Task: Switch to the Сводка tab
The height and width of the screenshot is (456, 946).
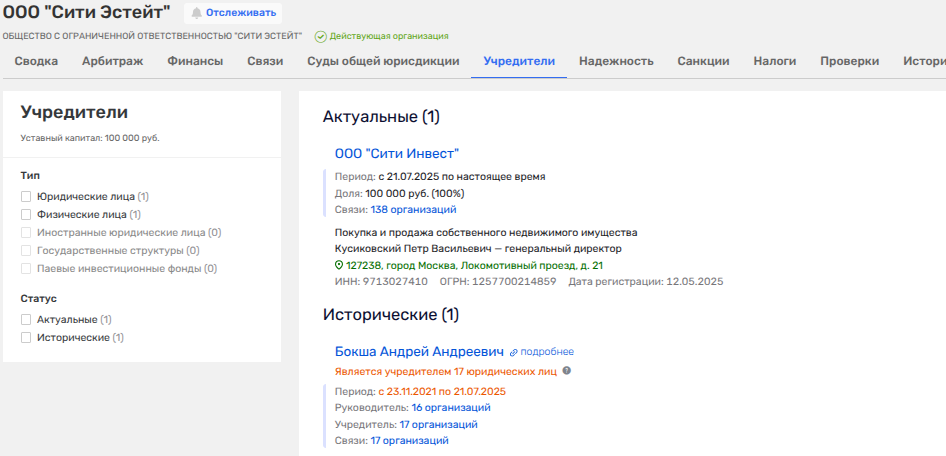Action: point(36,61)
